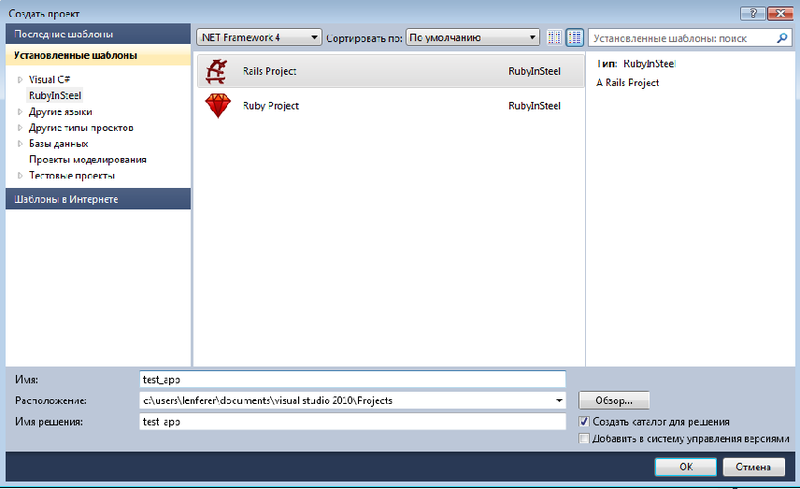The height and width of the screenshot is (489, 800).
Task: Expand the 'Другие языки' node
Action: pyautogui.click(x=20, y=112)
